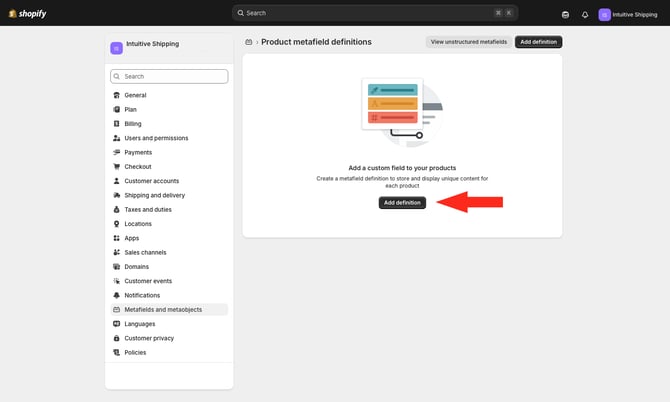Click the Intuitive Shipping avatar in the top bar

point(604,15)
